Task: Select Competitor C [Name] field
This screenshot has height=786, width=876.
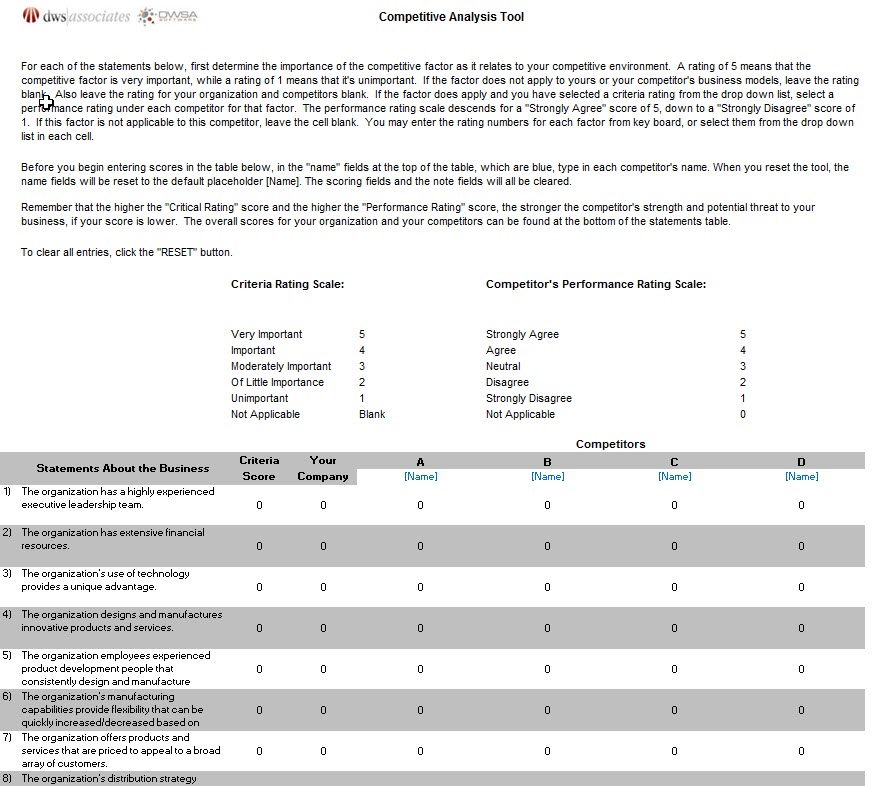Action: tap(674, 477)
